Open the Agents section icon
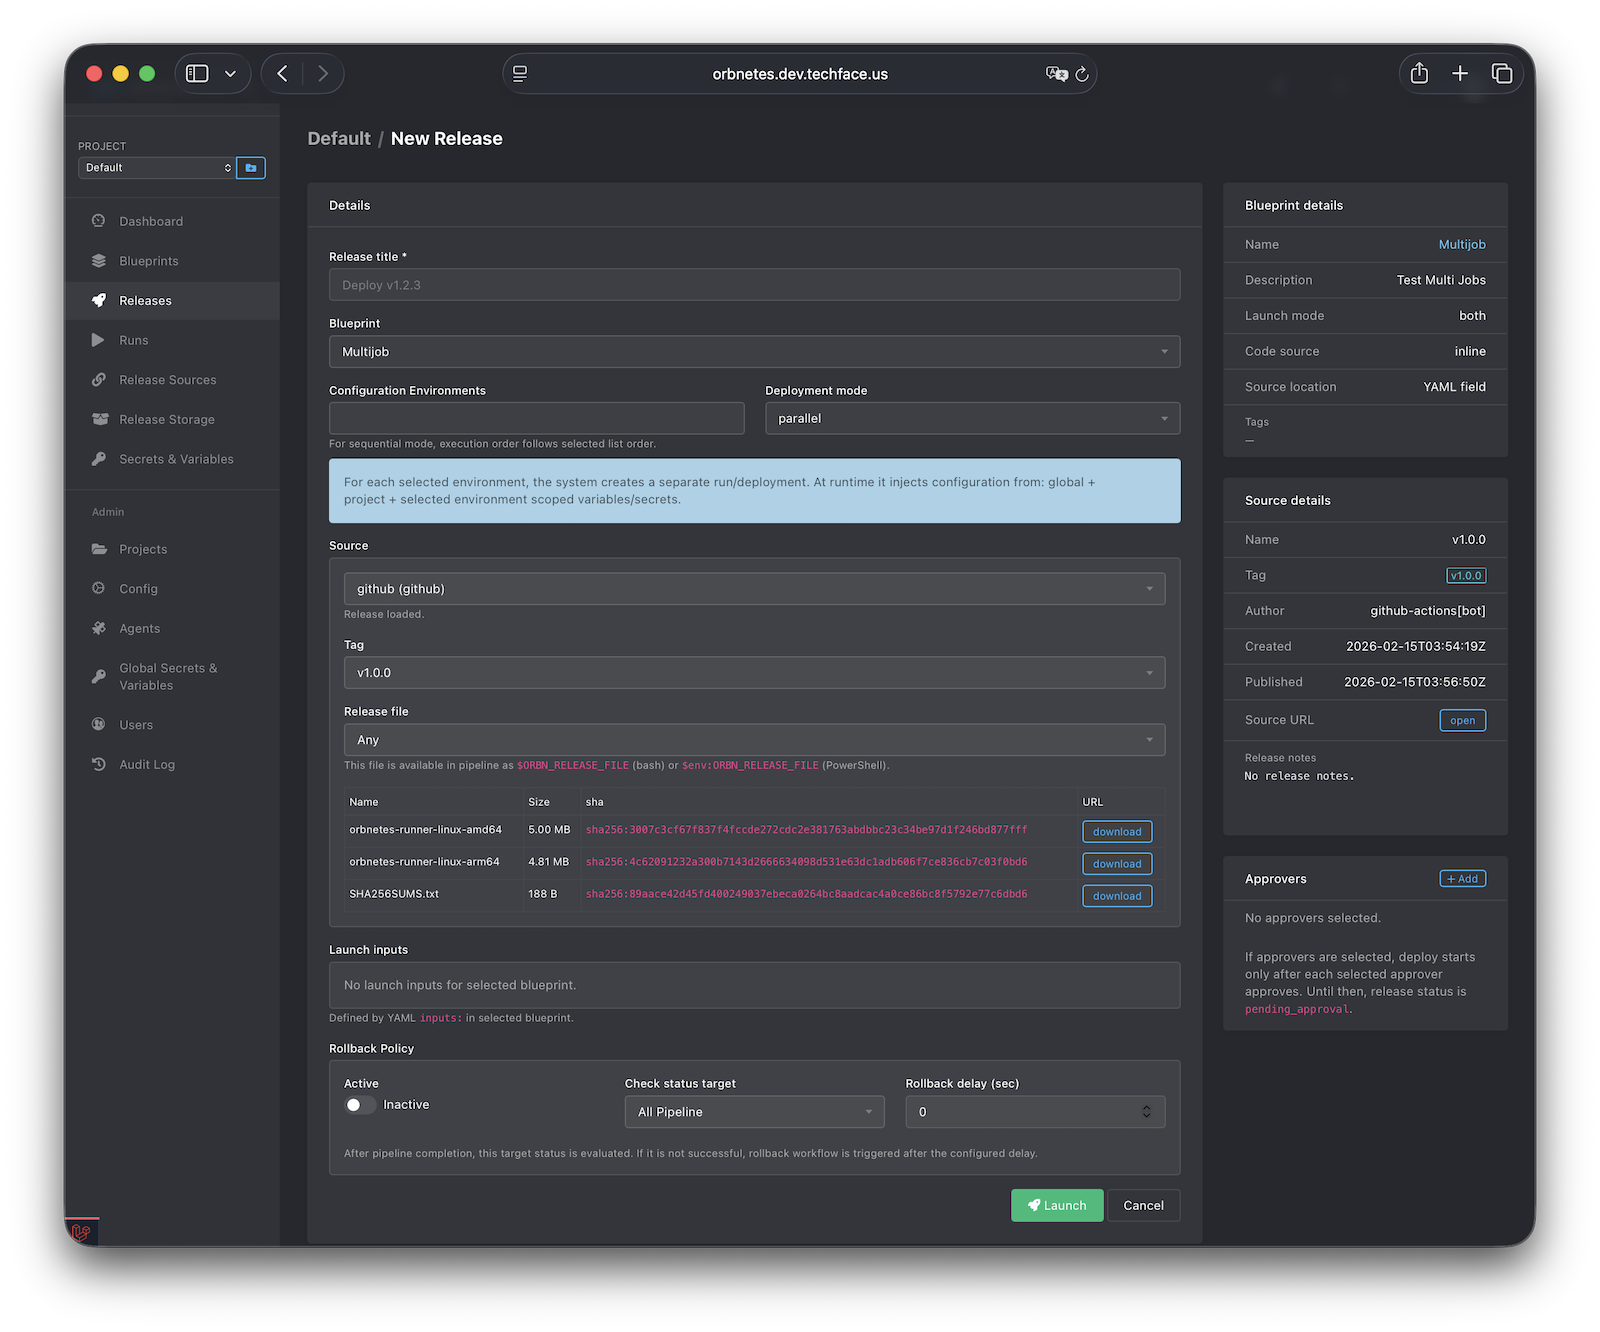Screen dimensions: 1600x1332 click(x=99, y=628)
